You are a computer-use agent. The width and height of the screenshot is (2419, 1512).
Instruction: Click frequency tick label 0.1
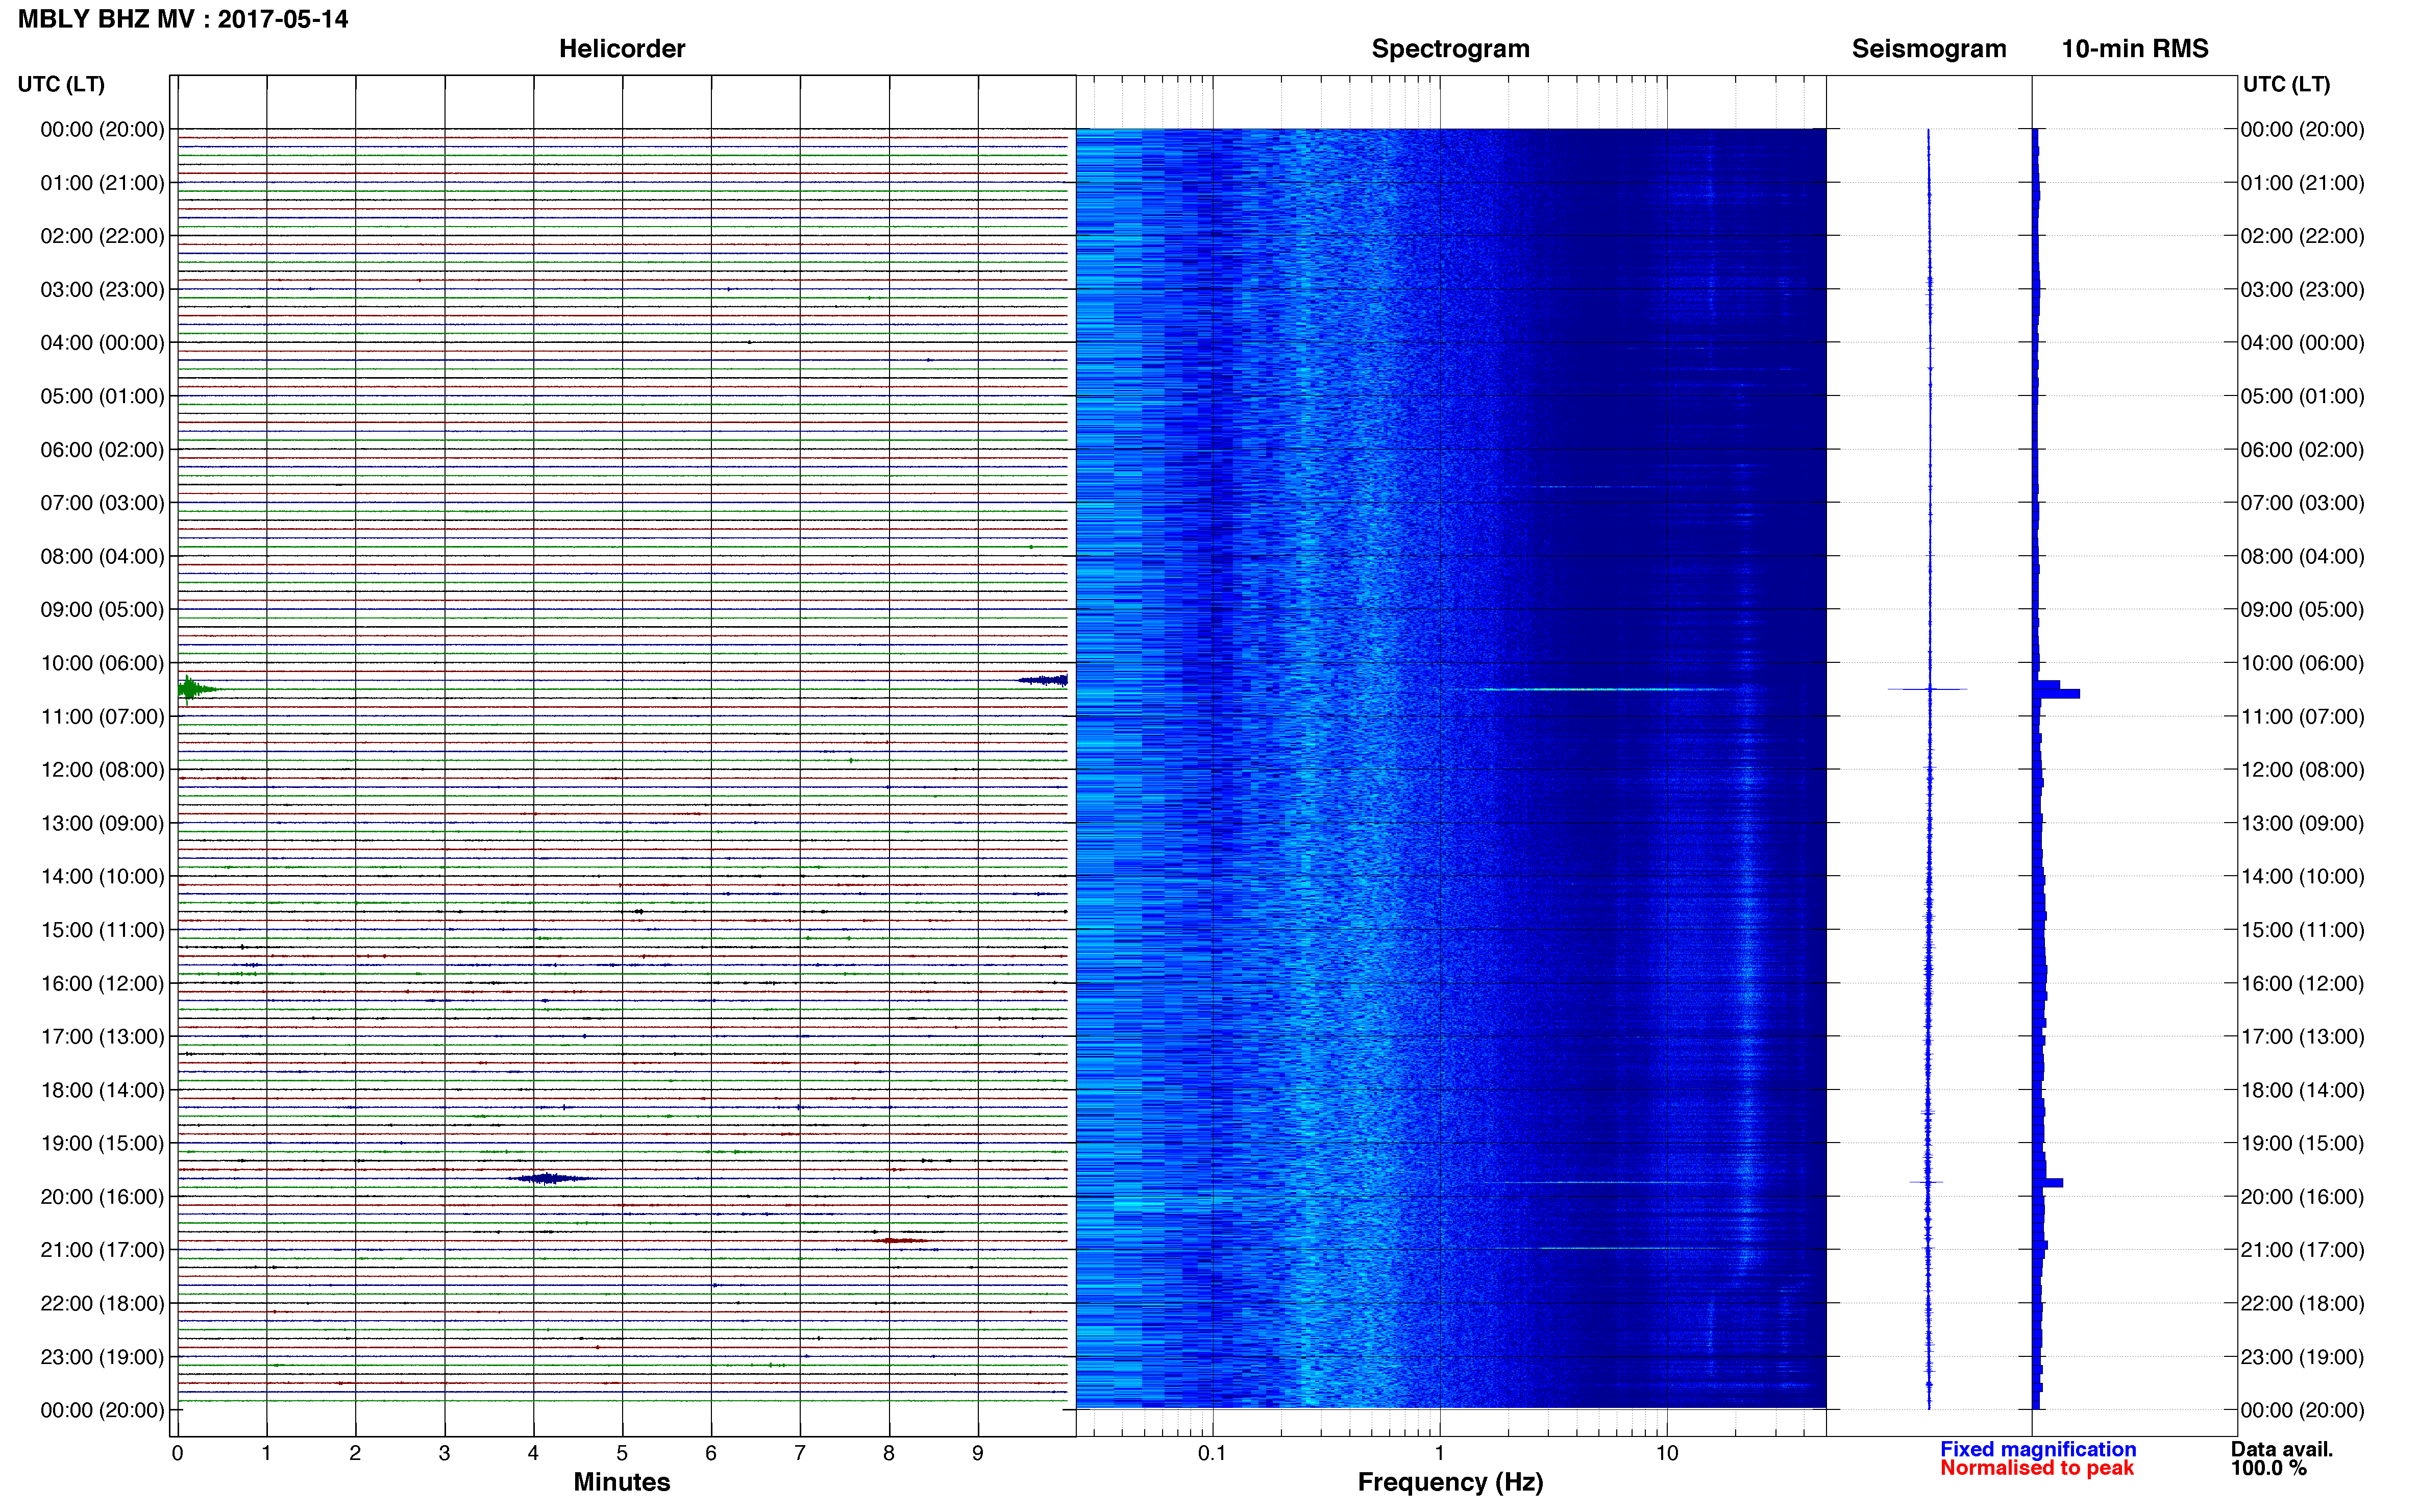pyautogui.click(x=1212, y=1453)
